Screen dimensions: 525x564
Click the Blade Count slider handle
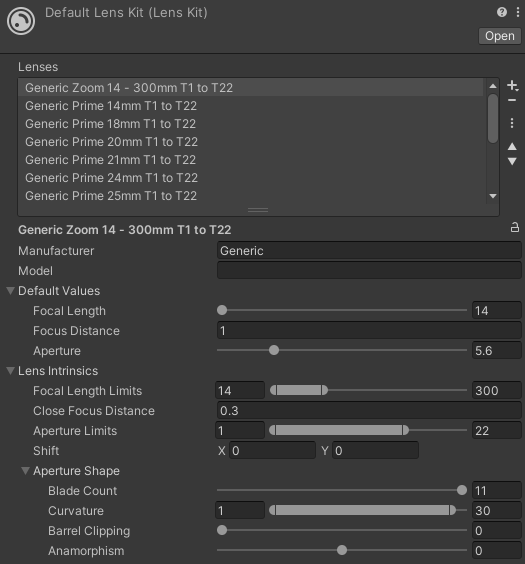(461, 490)
